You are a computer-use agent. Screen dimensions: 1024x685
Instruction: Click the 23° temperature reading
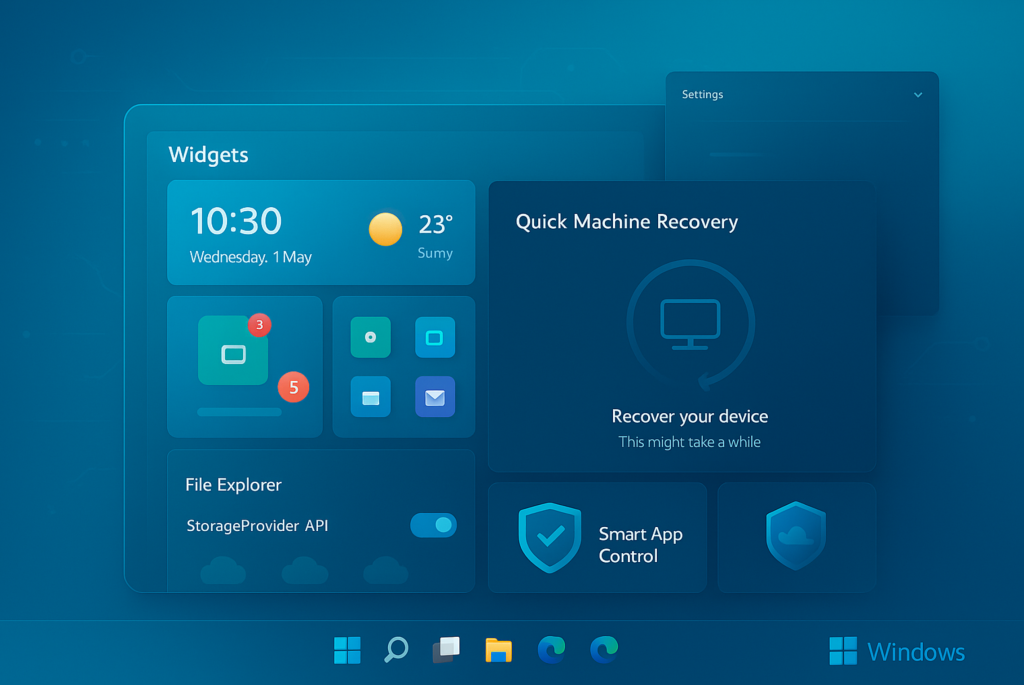tap(436, 225)
